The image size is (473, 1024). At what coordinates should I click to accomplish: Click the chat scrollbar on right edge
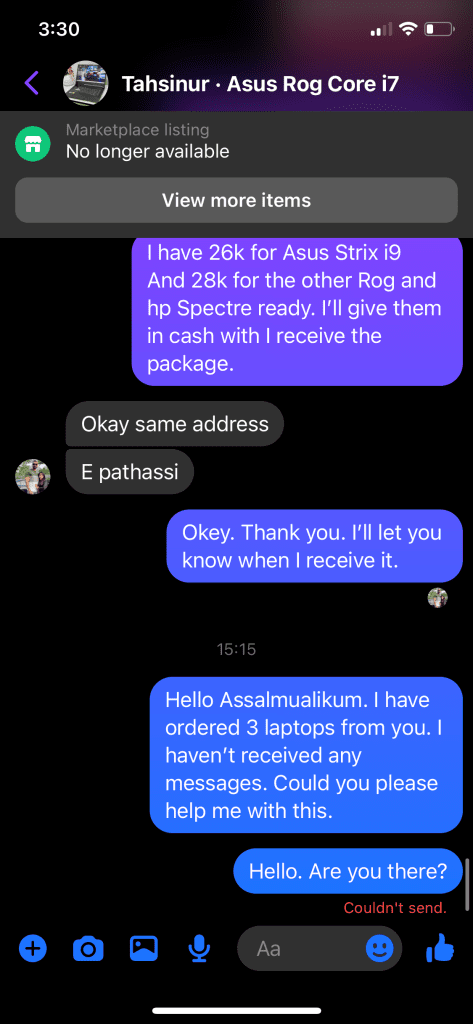point(467,884)
